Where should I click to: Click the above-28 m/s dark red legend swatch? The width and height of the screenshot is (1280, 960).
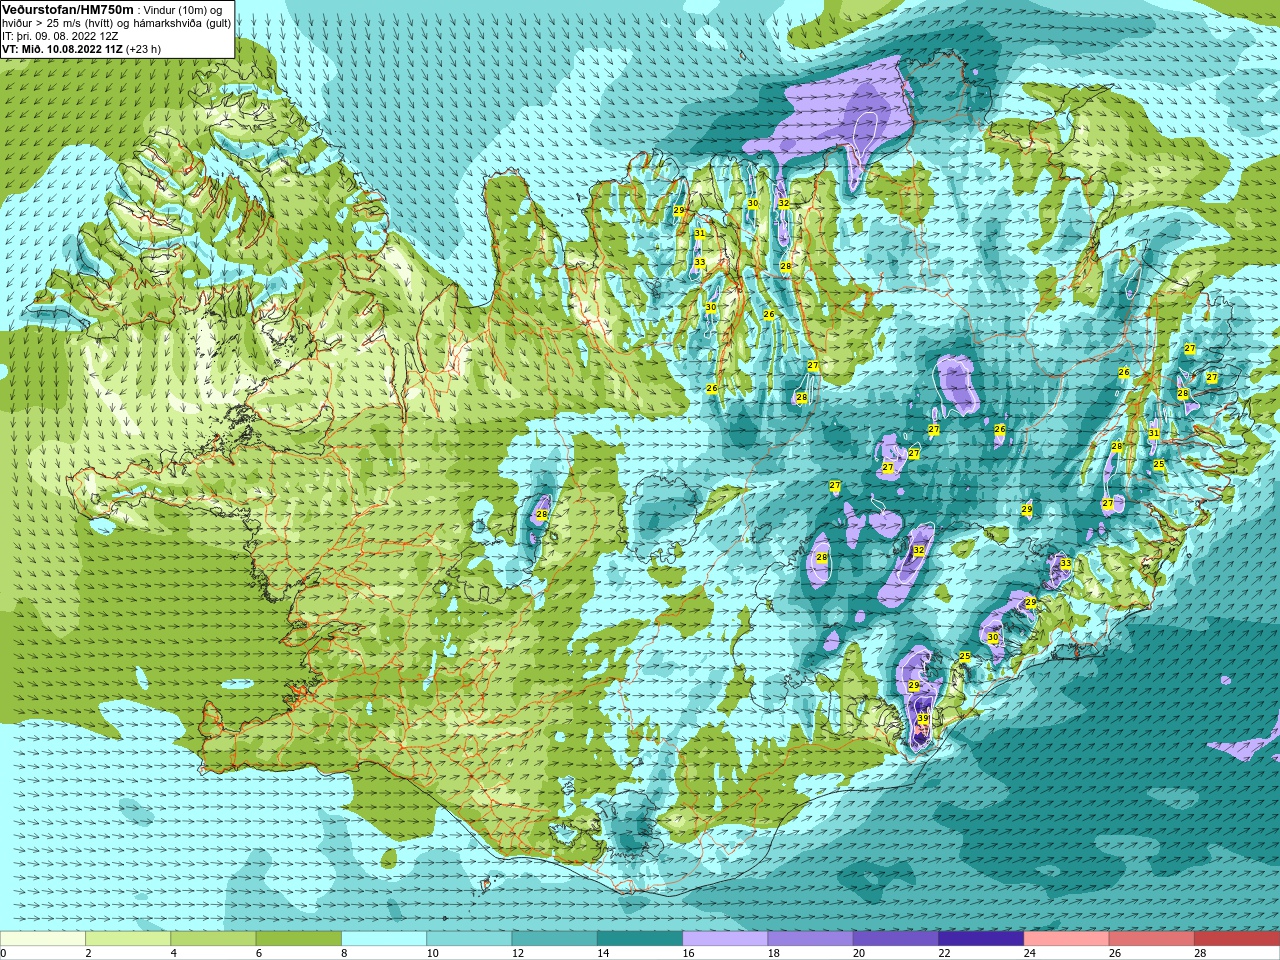click(x=1237, y=939)
